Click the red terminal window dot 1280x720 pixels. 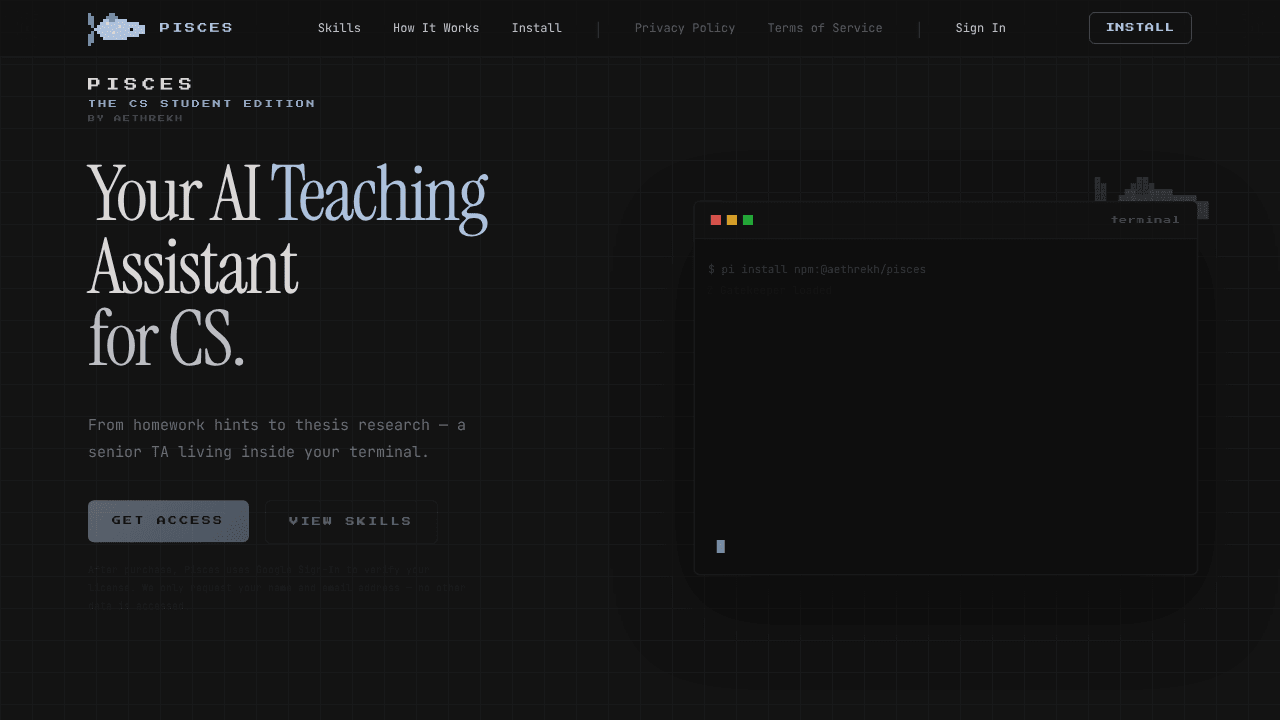click(716, 220)
